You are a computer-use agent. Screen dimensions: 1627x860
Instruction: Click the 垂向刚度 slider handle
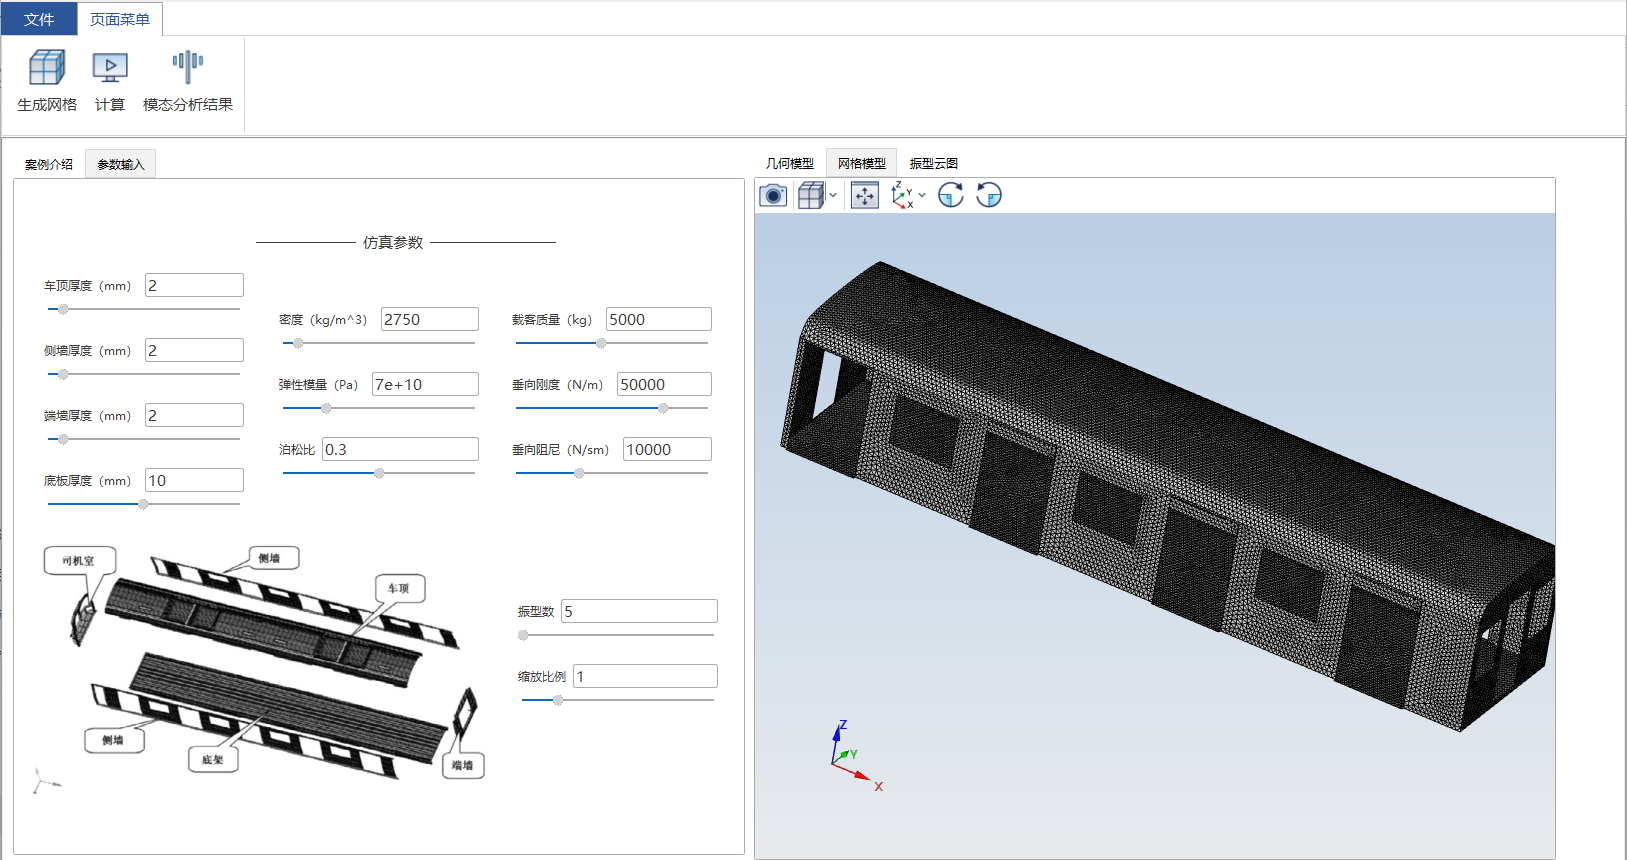click(663, 408)
